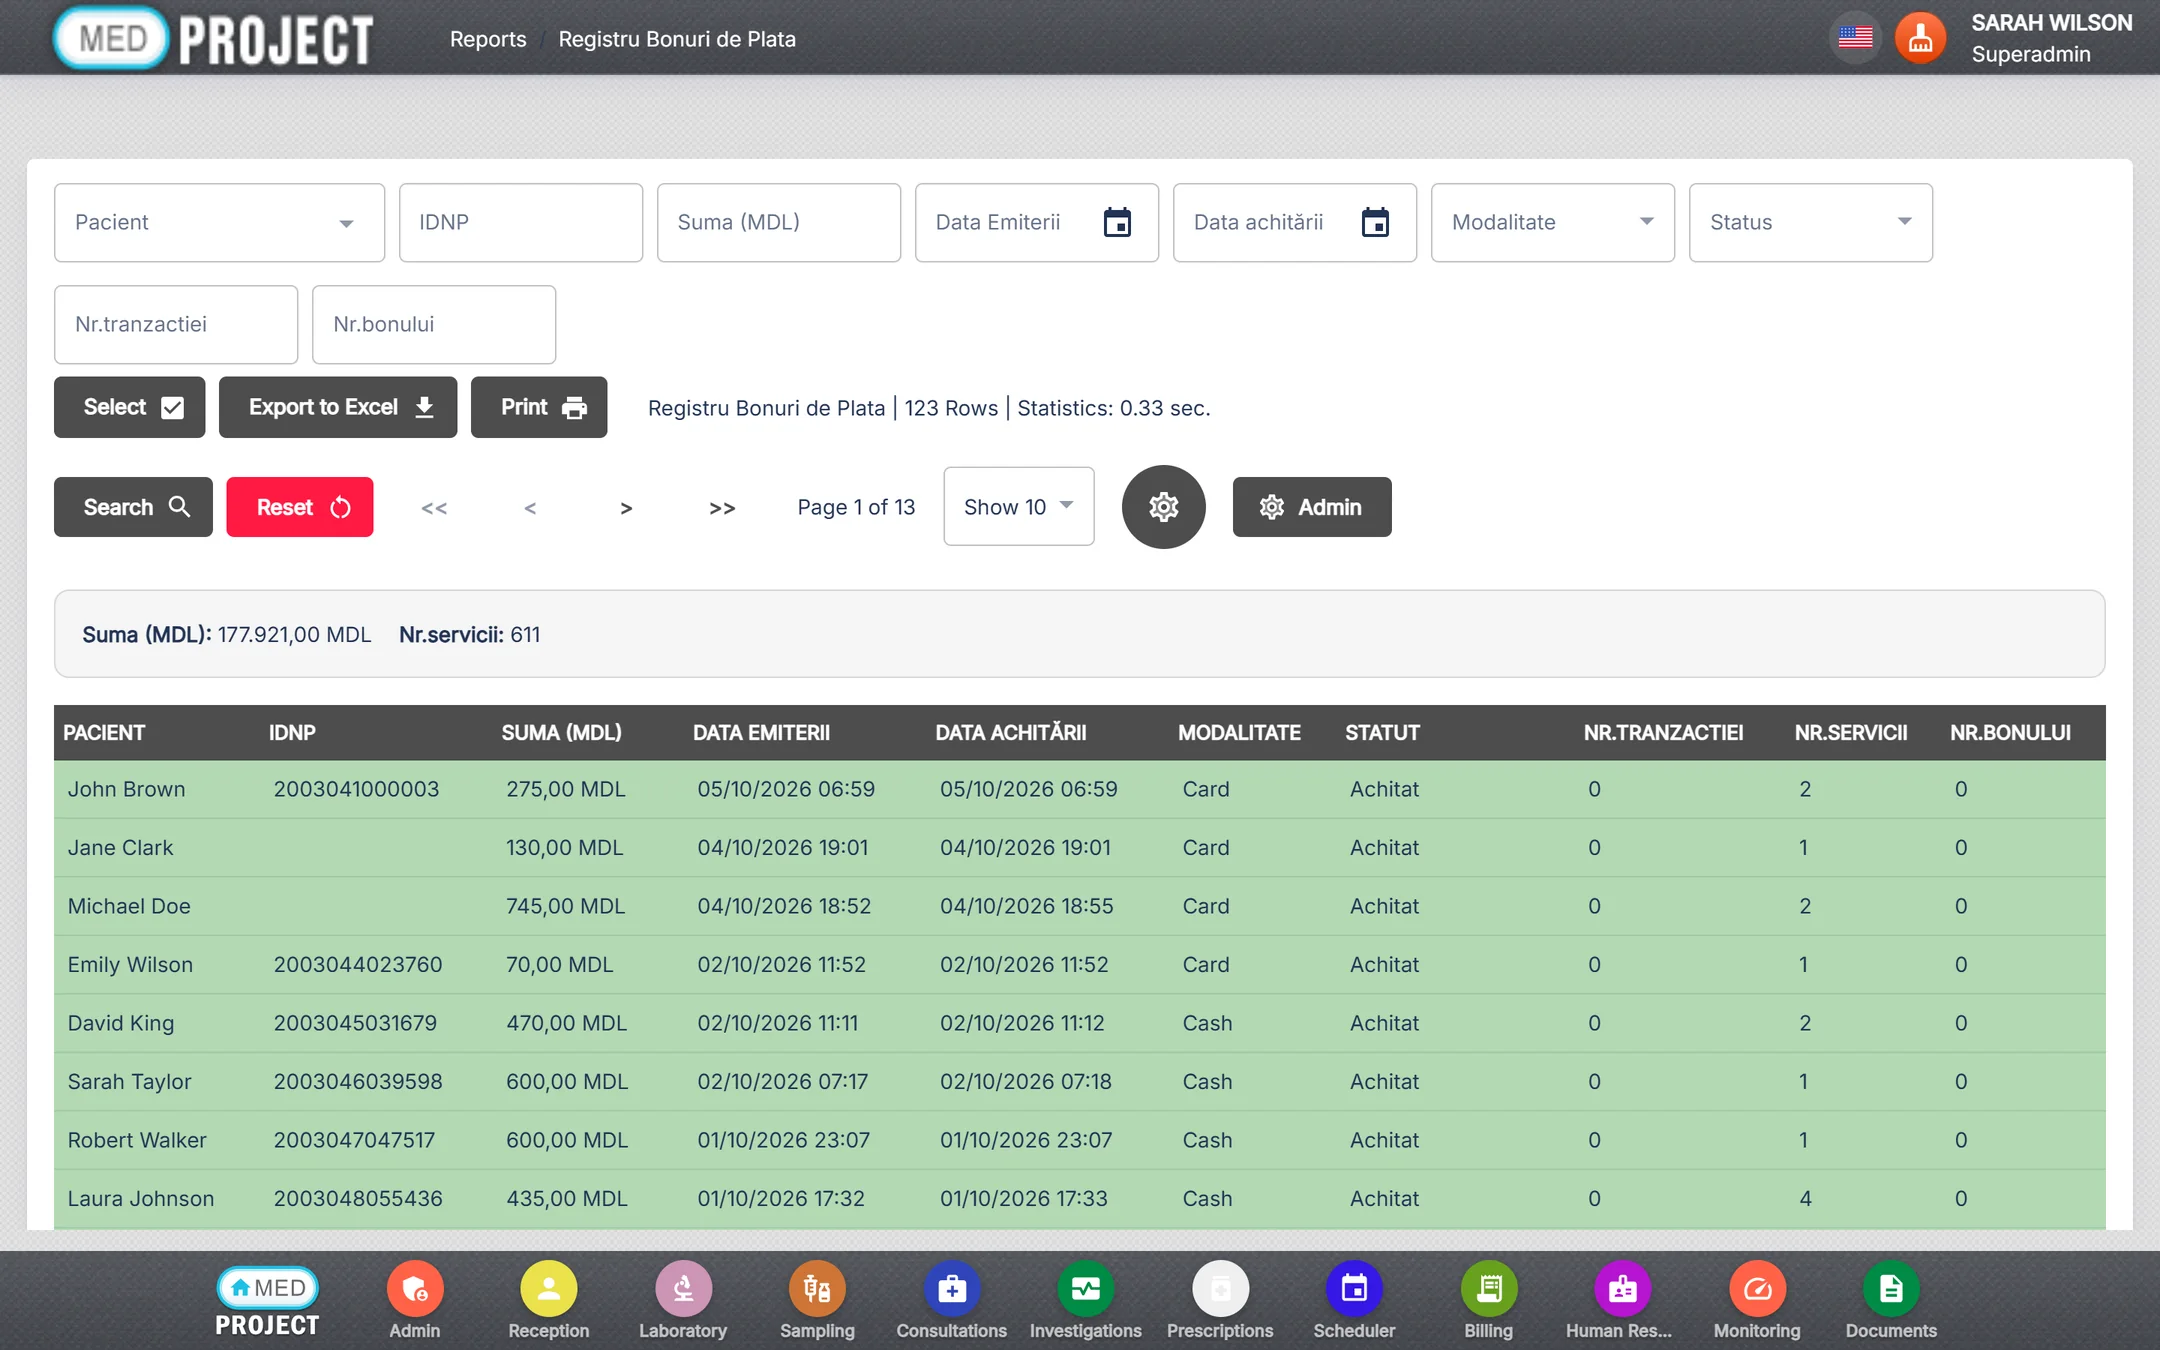Open the Prescriptions module
2160x1350 pixels.
(1220, 1300)
